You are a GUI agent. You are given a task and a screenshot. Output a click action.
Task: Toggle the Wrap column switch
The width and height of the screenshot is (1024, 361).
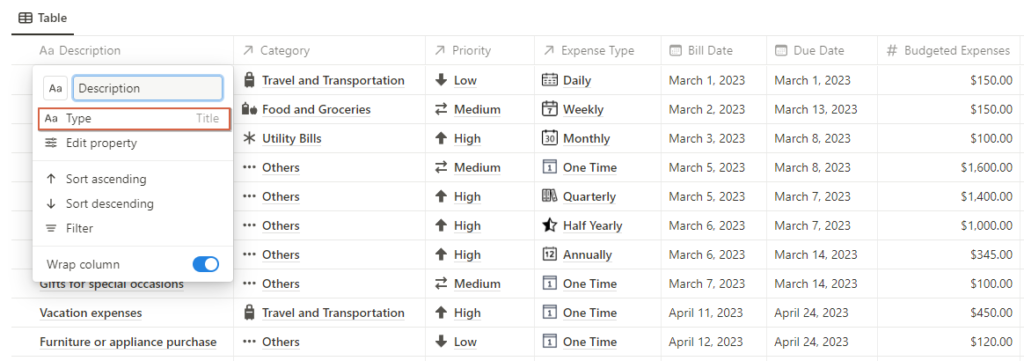pos(206,264)
